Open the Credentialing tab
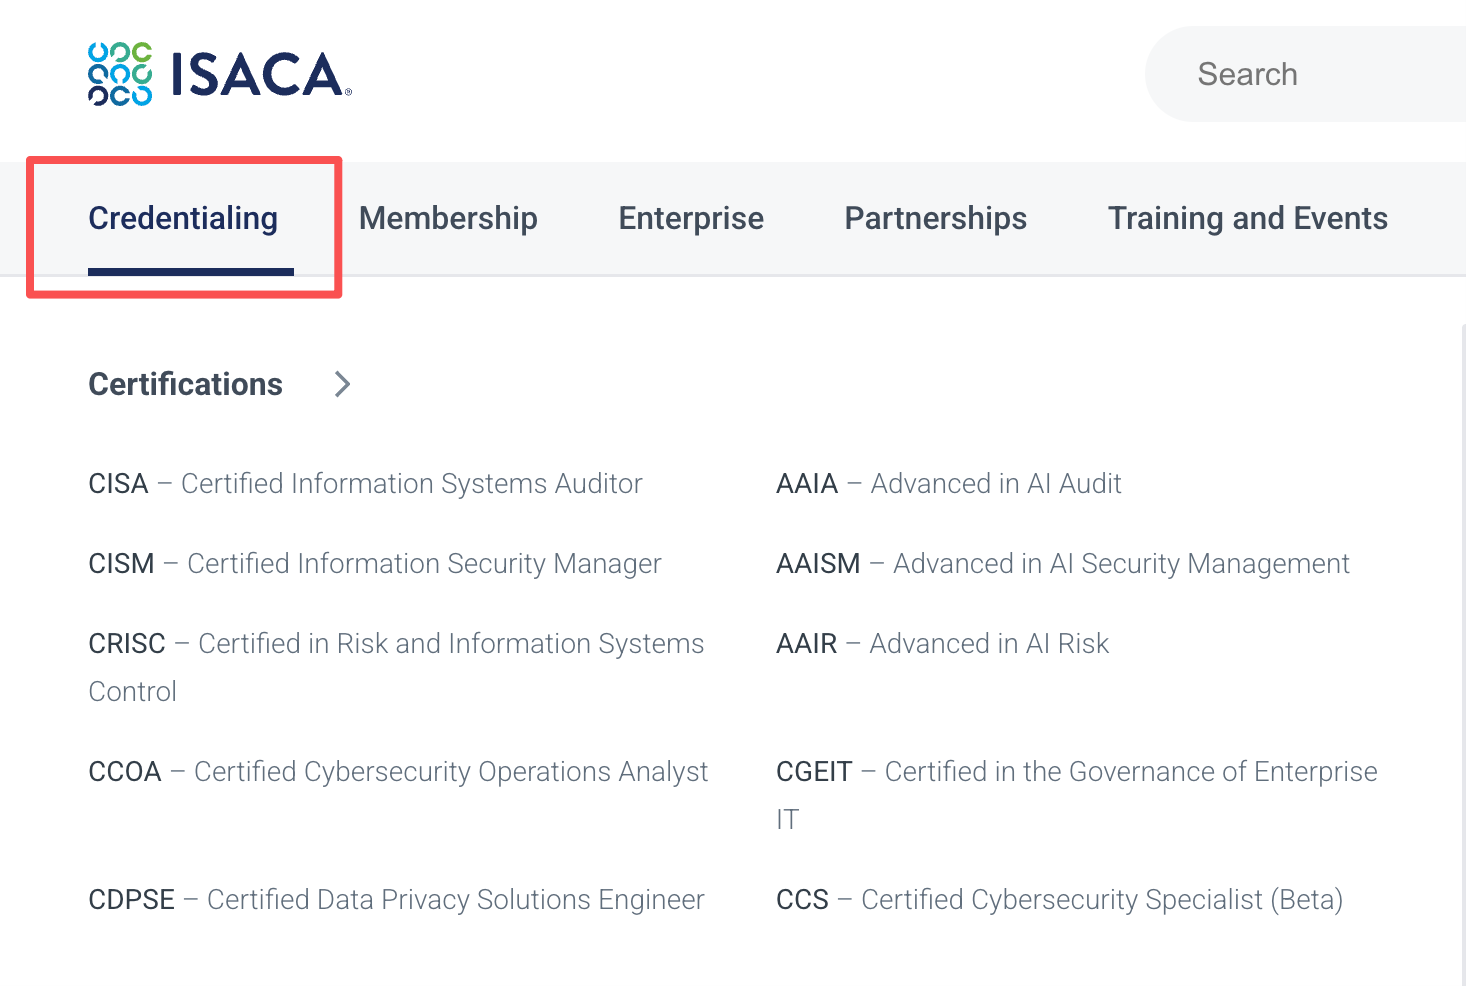This screenshot has height=986, width=1466. tap(183, 218)
